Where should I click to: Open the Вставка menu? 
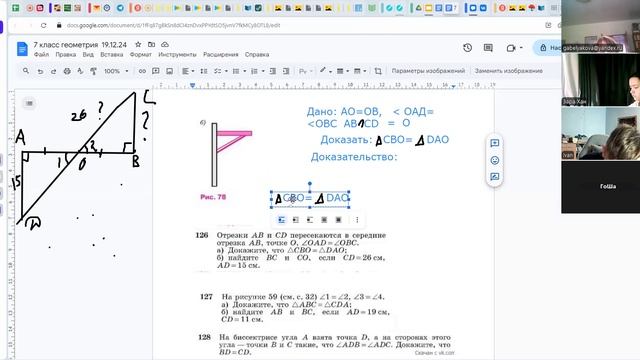(x=111, y=54)
